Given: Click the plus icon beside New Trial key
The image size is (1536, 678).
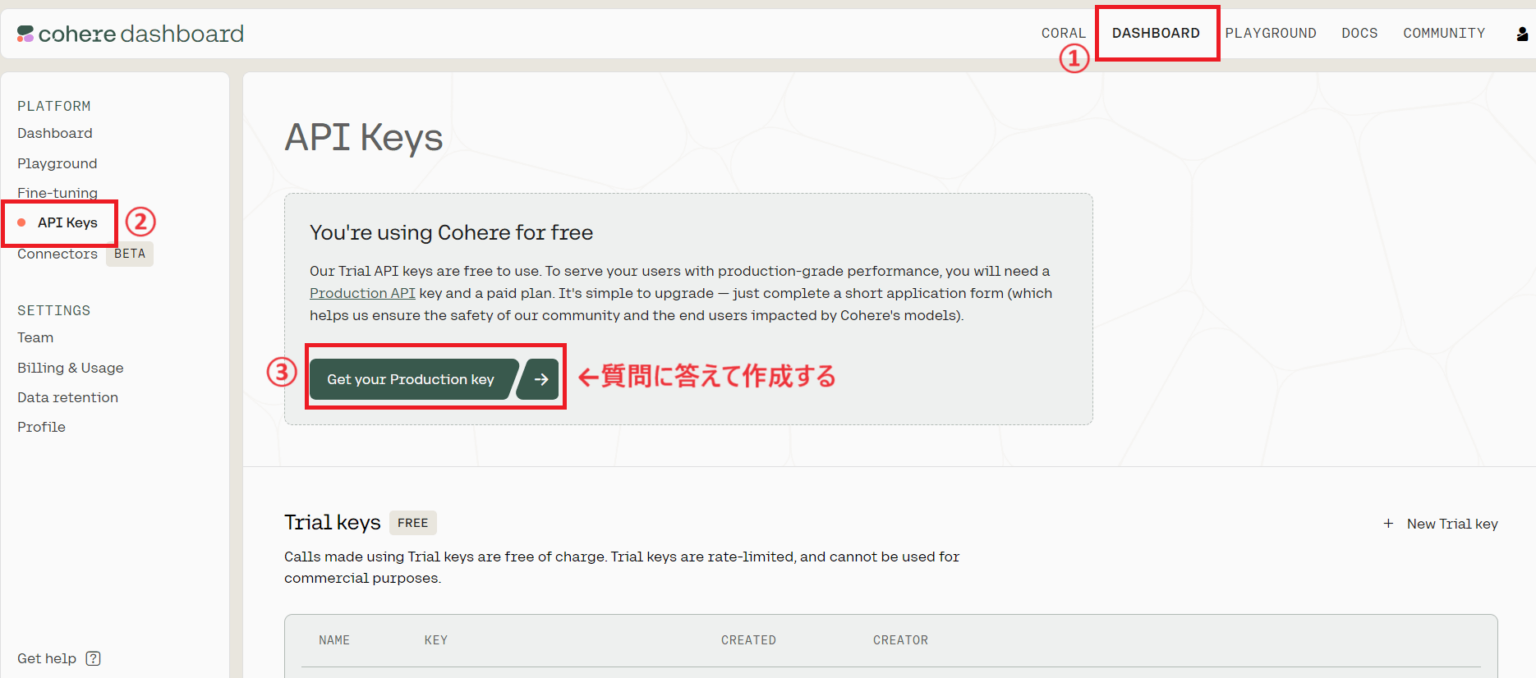Looking at the screenshot, I should pos(1389,523).
